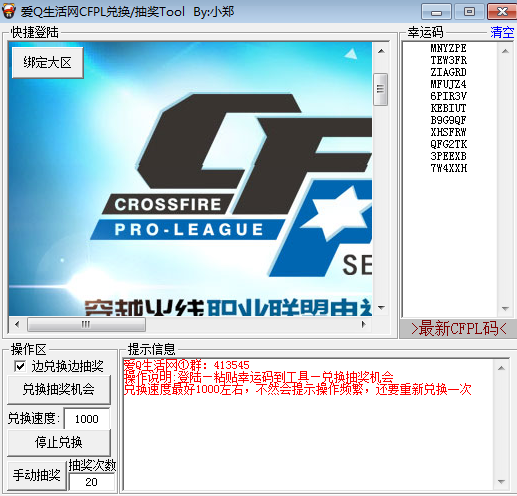Select lucky code MFUJZ4
Screen dimensions: 517x496
(448, 84)
